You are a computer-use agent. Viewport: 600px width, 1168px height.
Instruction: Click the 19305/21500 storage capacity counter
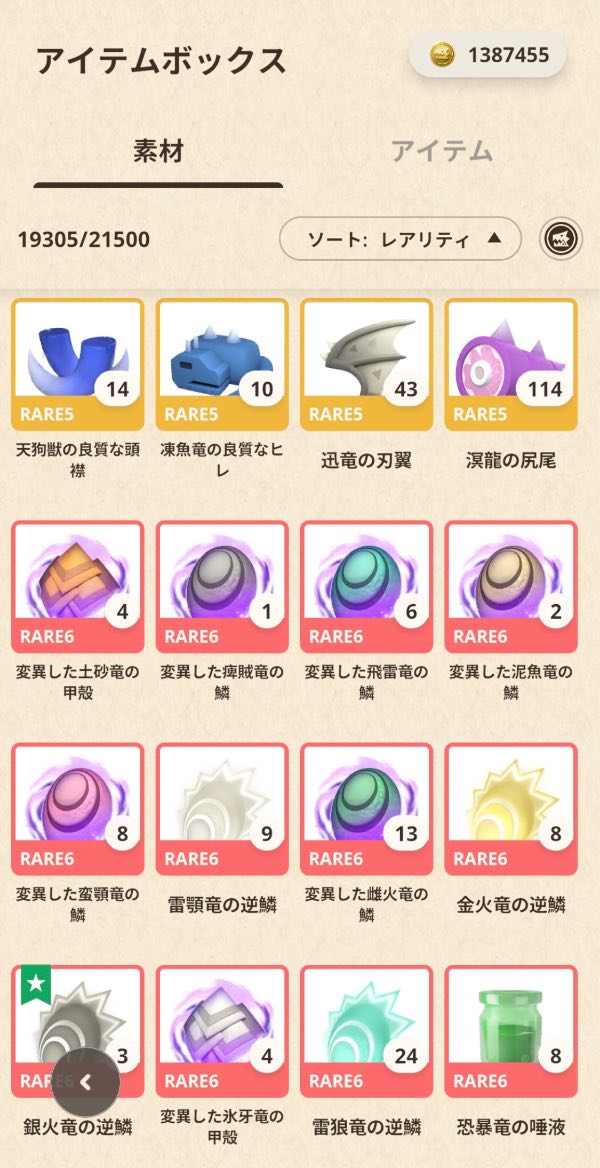[83, 240]
